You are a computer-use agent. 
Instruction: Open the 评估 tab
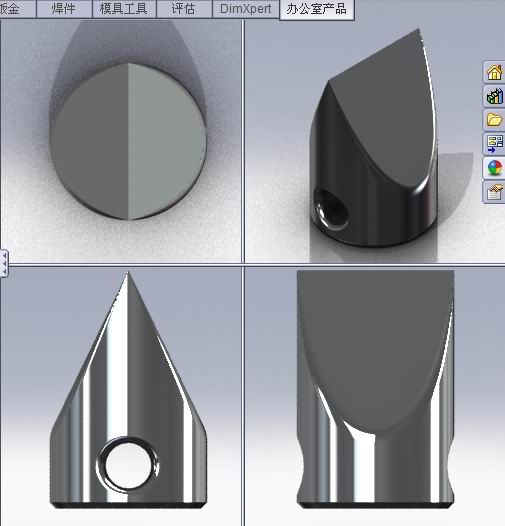click(183, 9)
